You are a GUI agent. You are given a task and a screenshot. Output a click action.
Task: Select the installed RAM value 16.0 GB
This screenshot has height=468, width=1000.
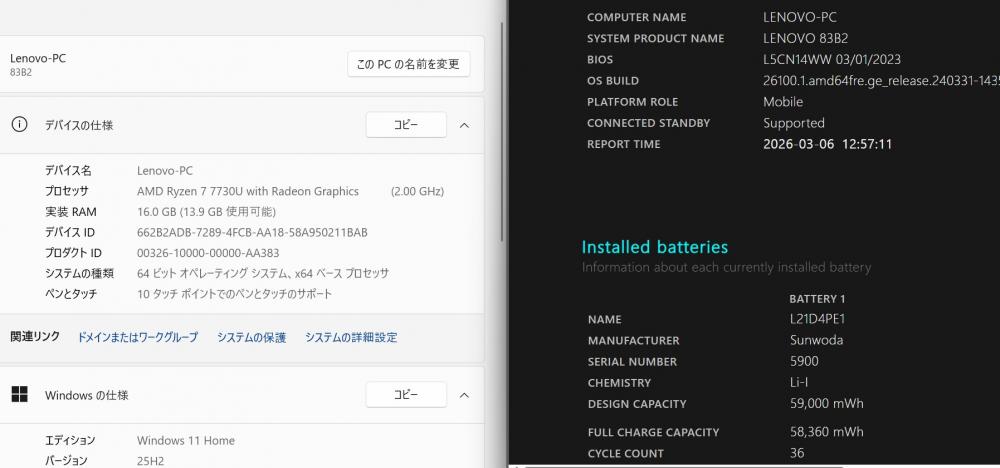click(206, 212)
